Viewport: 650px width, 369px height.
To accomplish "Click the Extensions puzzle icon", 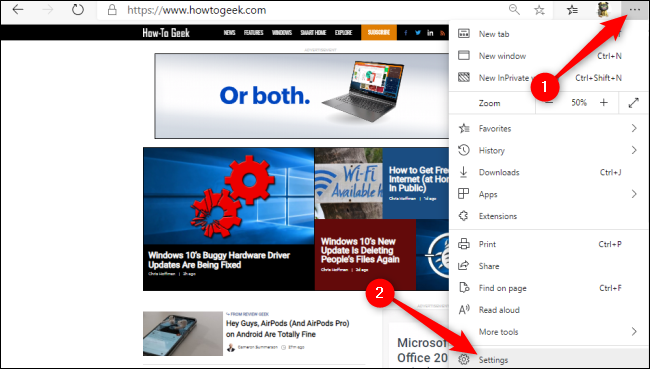I will (x=463, y=216).
